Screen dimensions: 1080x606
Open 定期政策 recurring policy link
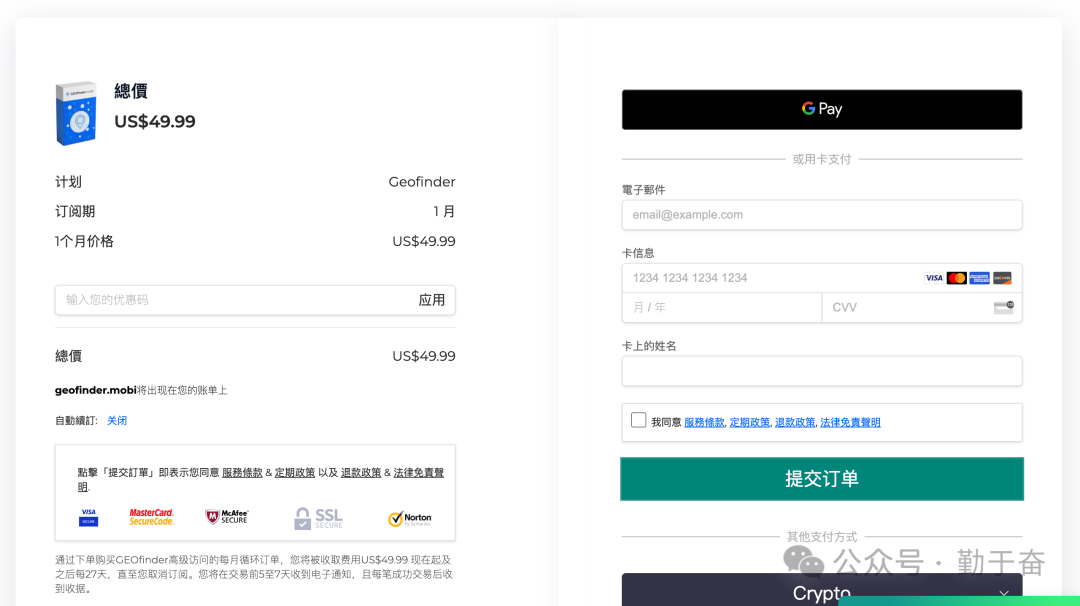click(749, 421)
